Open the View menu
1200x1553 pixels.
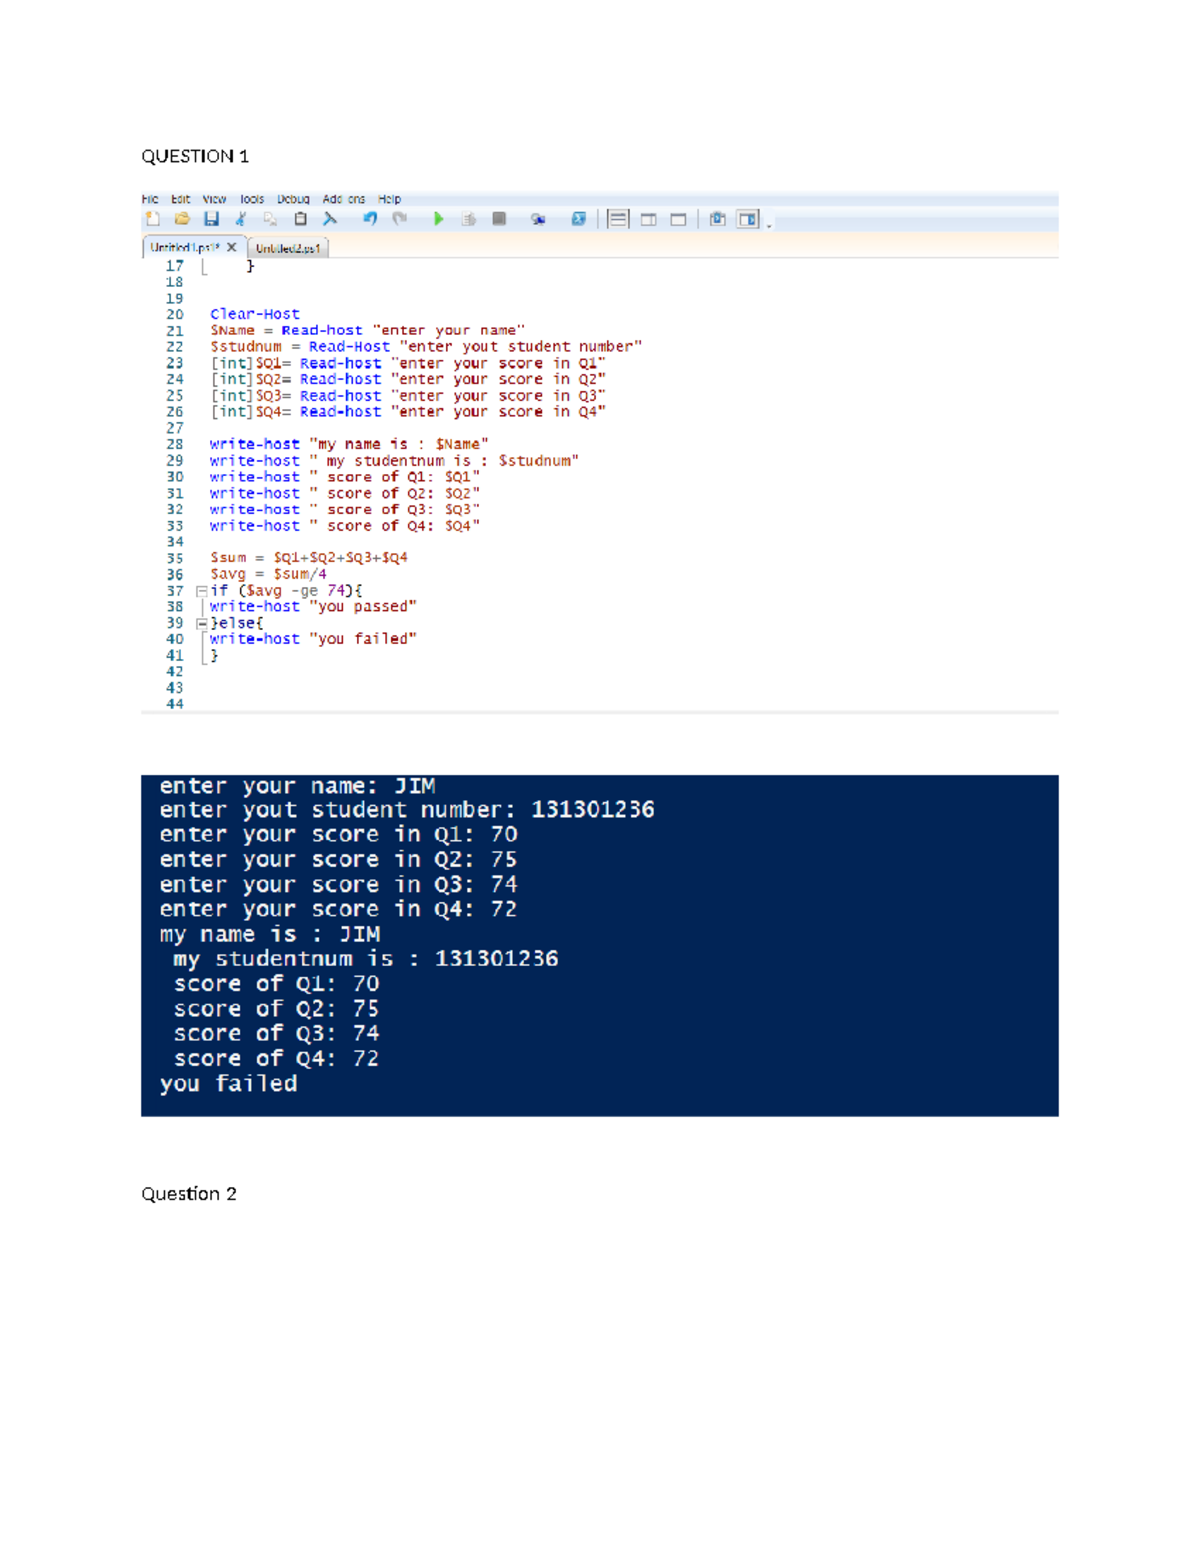214,199
